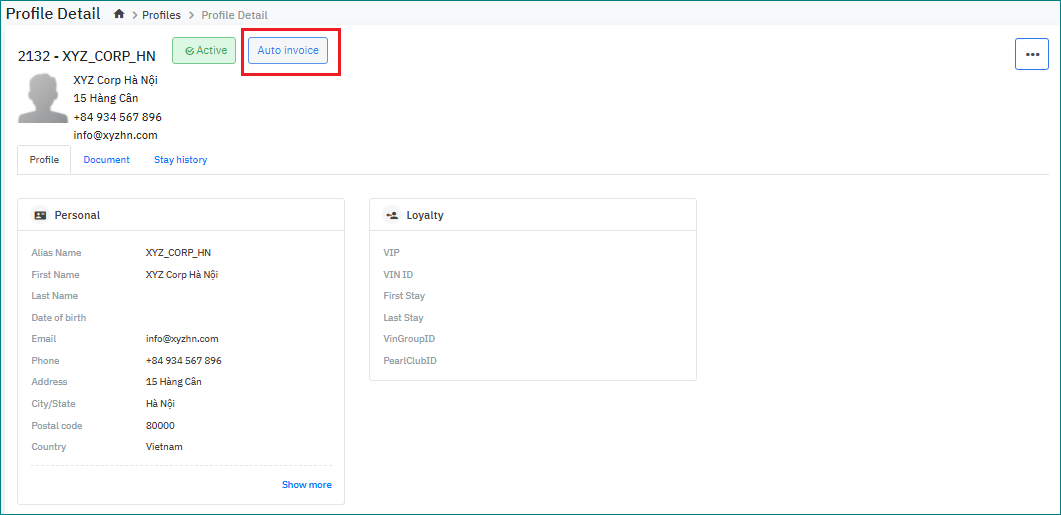
Task: Select the Postal code value 80000
Action: pos(160,426)
